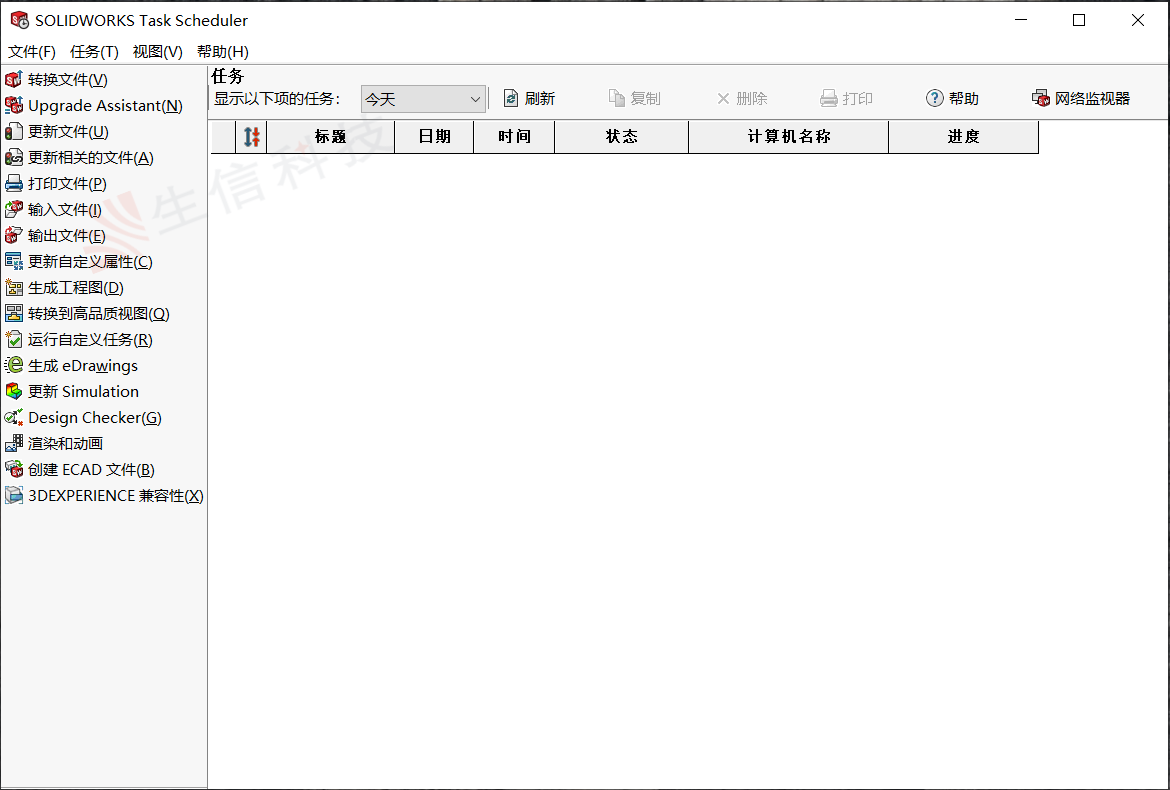
Task: Open the 帮助(H) menu in menu bar
Action: pos(222,51)
